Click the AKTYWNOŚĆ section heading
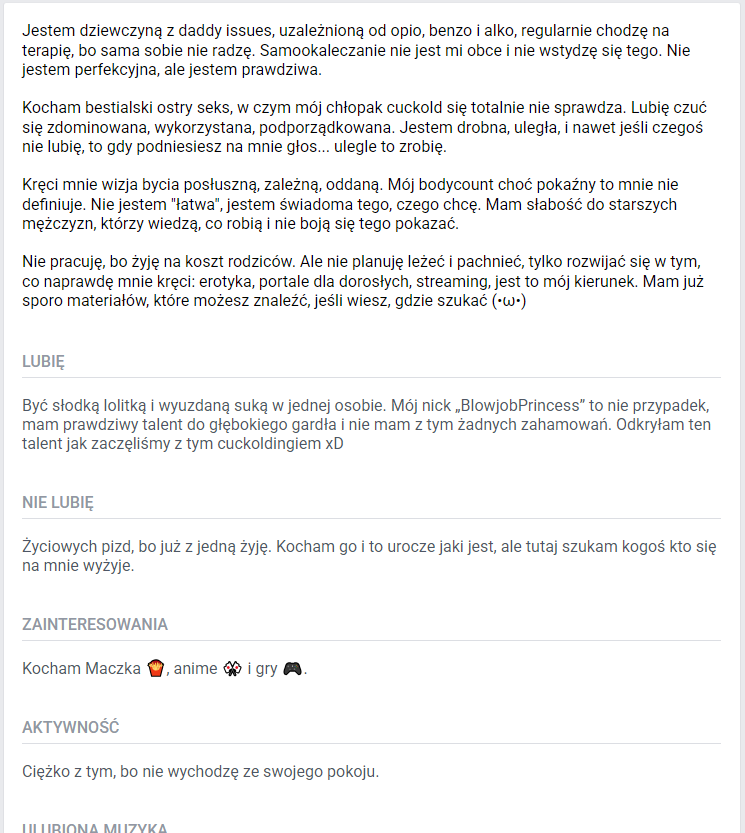745x833 pixels. pos(70,727)
